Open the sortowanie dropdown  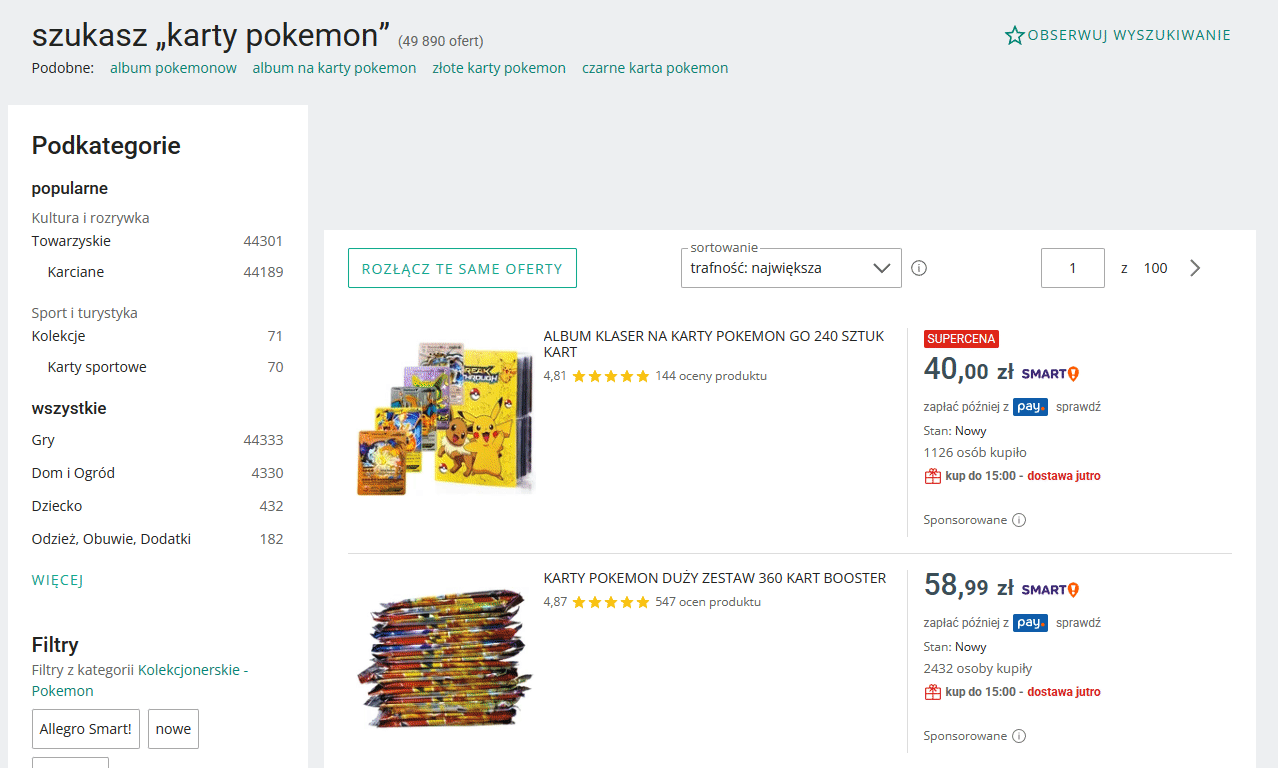790,268
